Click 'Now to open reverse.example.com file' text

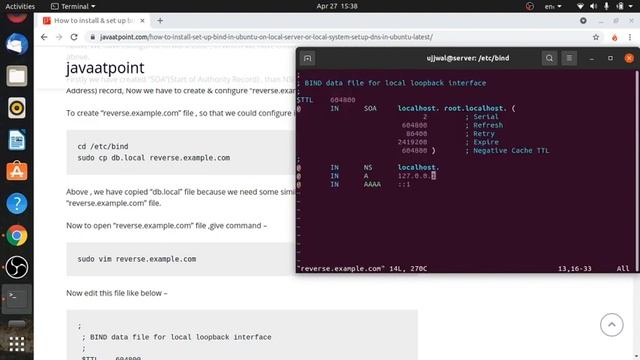pos(167,225)
